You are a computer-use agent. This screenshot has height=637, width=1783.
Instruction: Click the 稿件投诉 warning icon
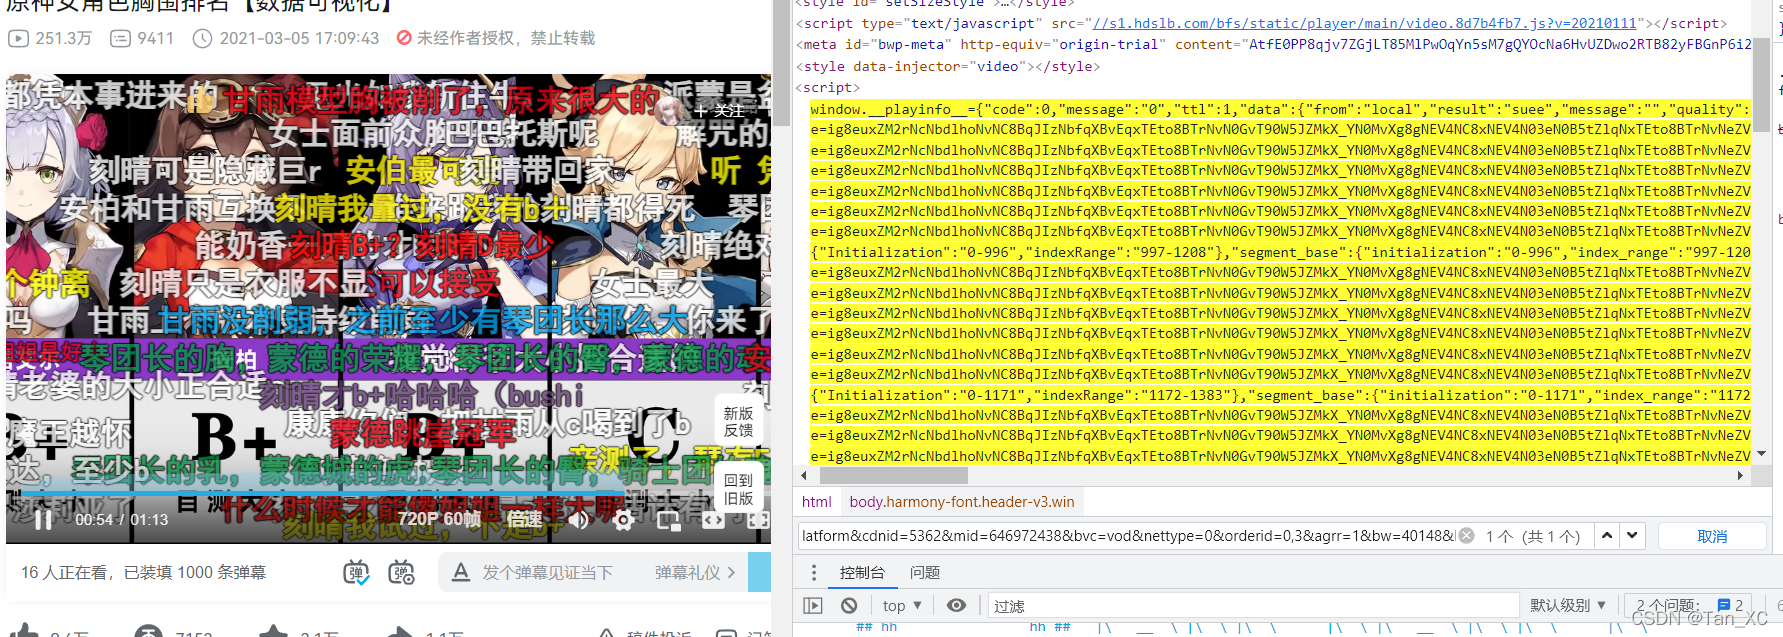606,632
